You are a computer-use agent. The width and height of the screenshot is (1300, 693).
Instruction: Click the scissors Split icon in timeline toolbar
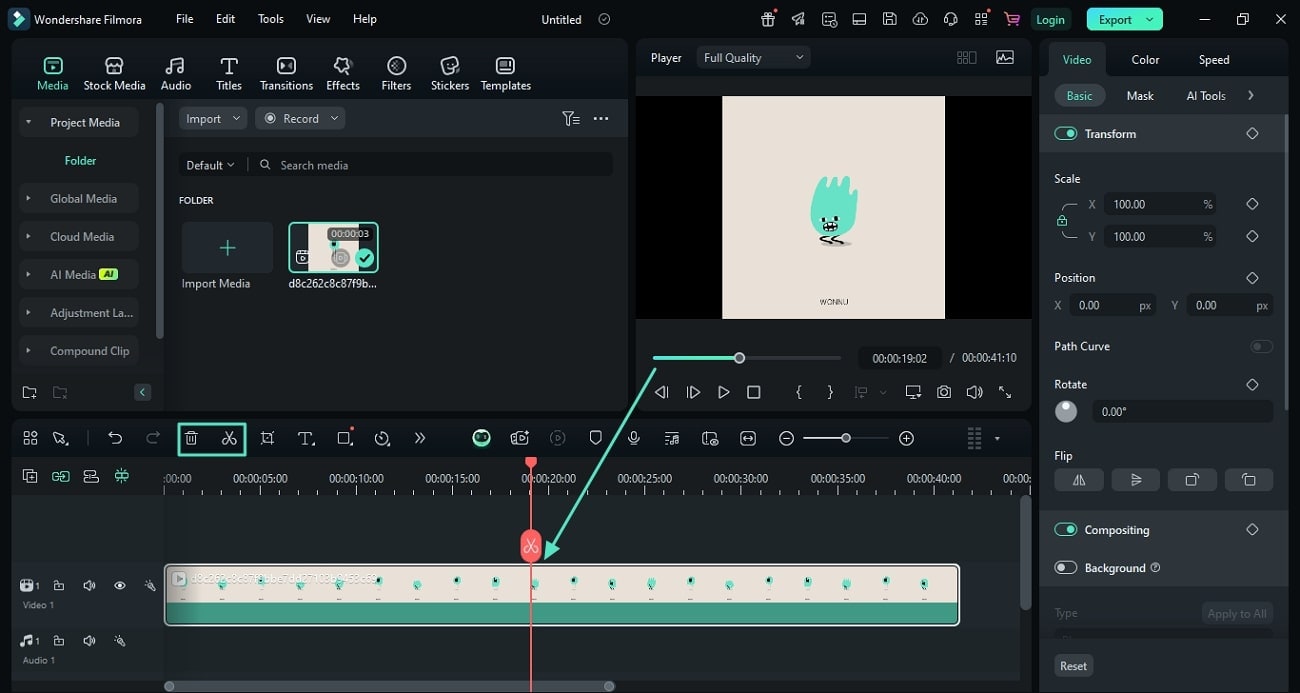pyautogui.click(x=229, y=438)
